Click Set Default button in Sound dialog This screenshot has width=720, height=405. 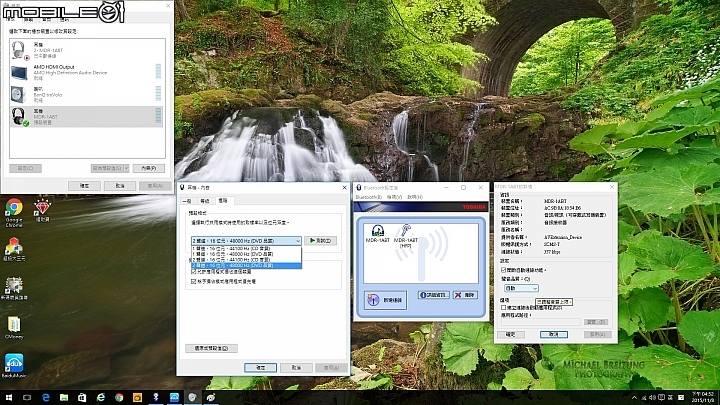click(107, 169)
